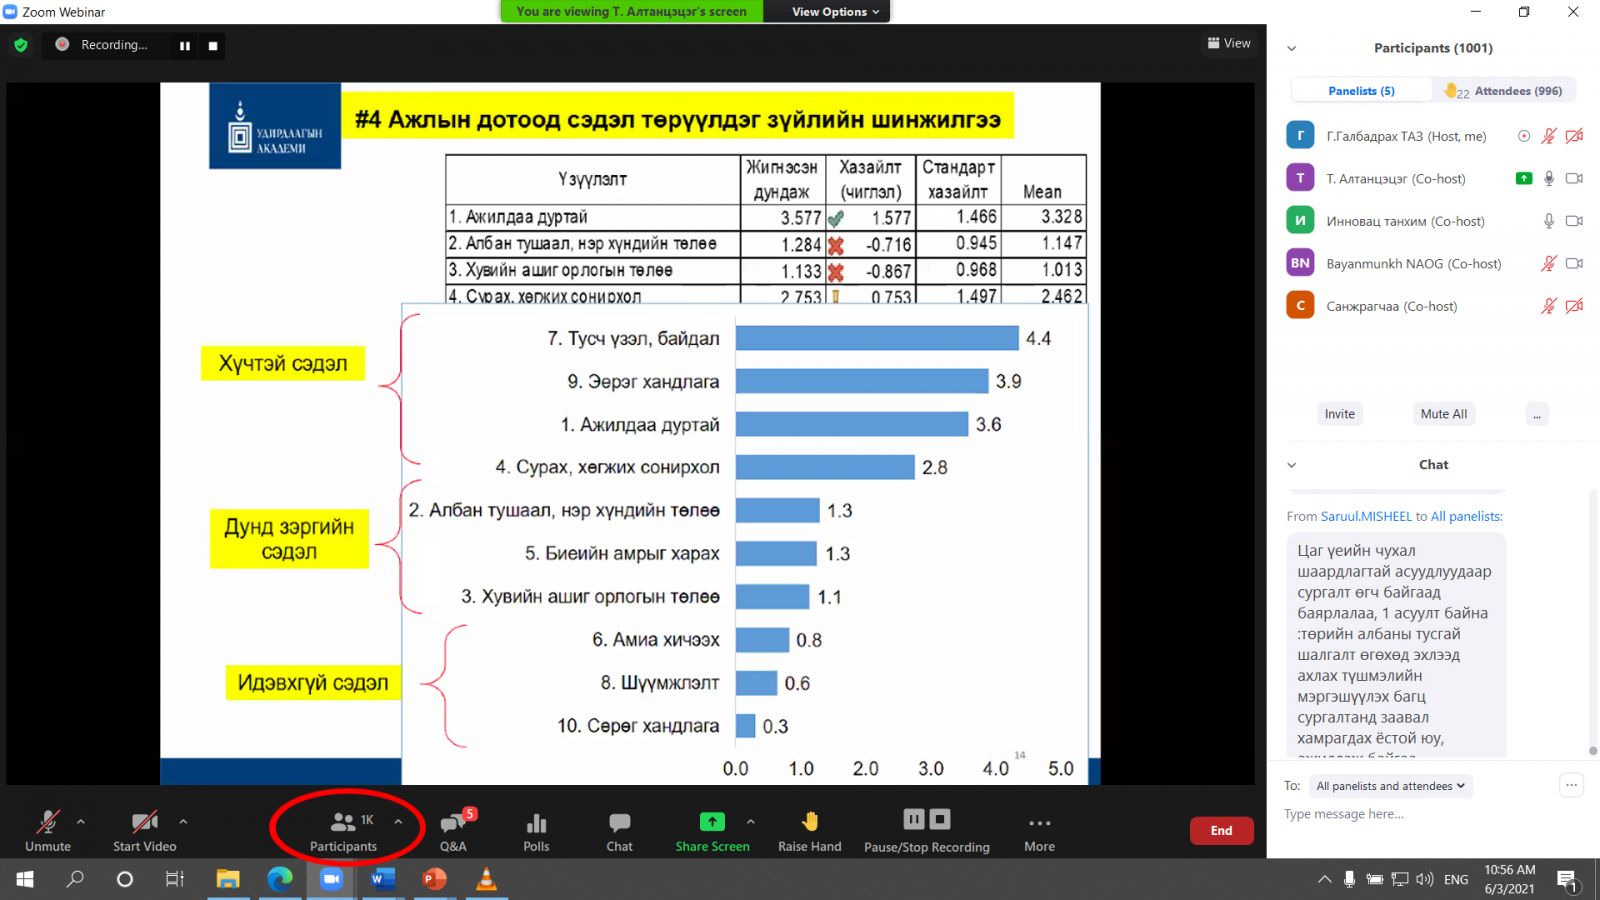This screenshot has width=1600, height=900.
Task: Collapse the Participants panel chevron
Action: (1291, 48)
